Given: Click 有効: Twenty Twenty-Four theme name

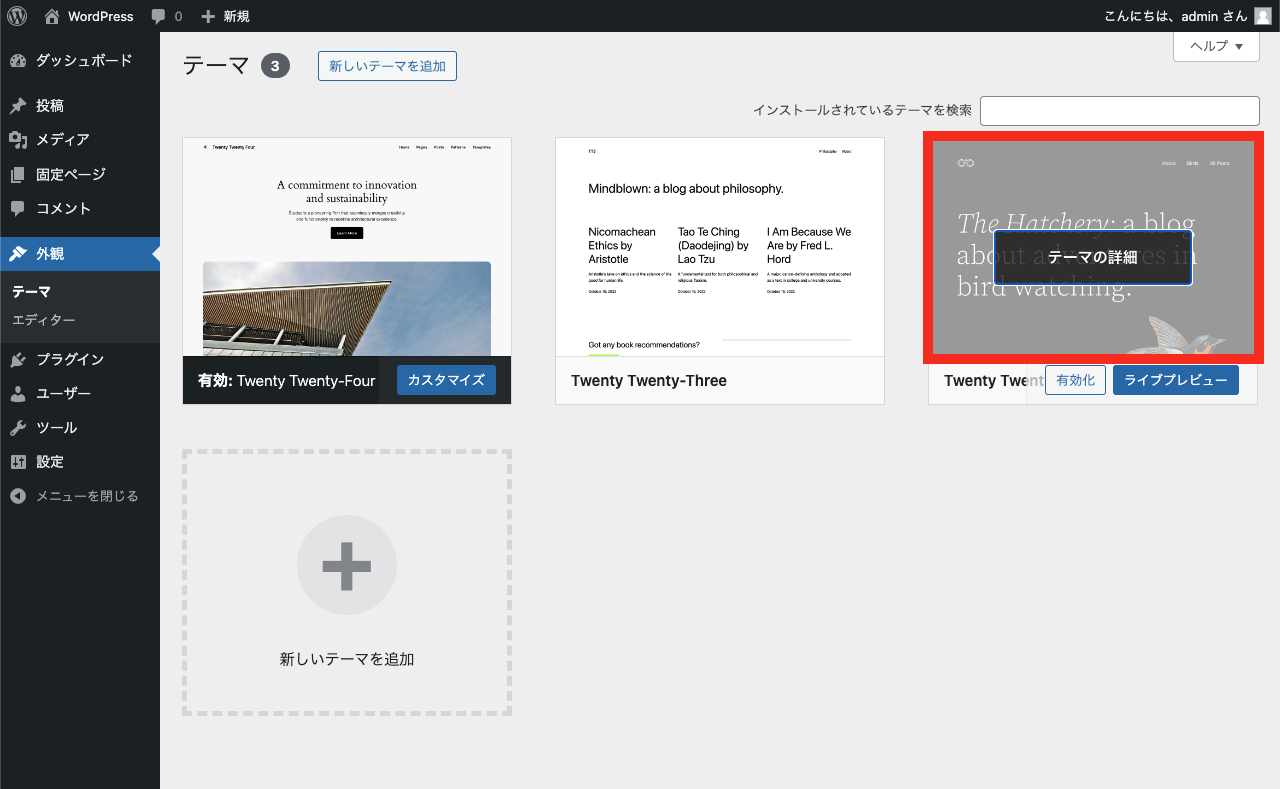Looking at the screenshot, I should tap(287, 381).
